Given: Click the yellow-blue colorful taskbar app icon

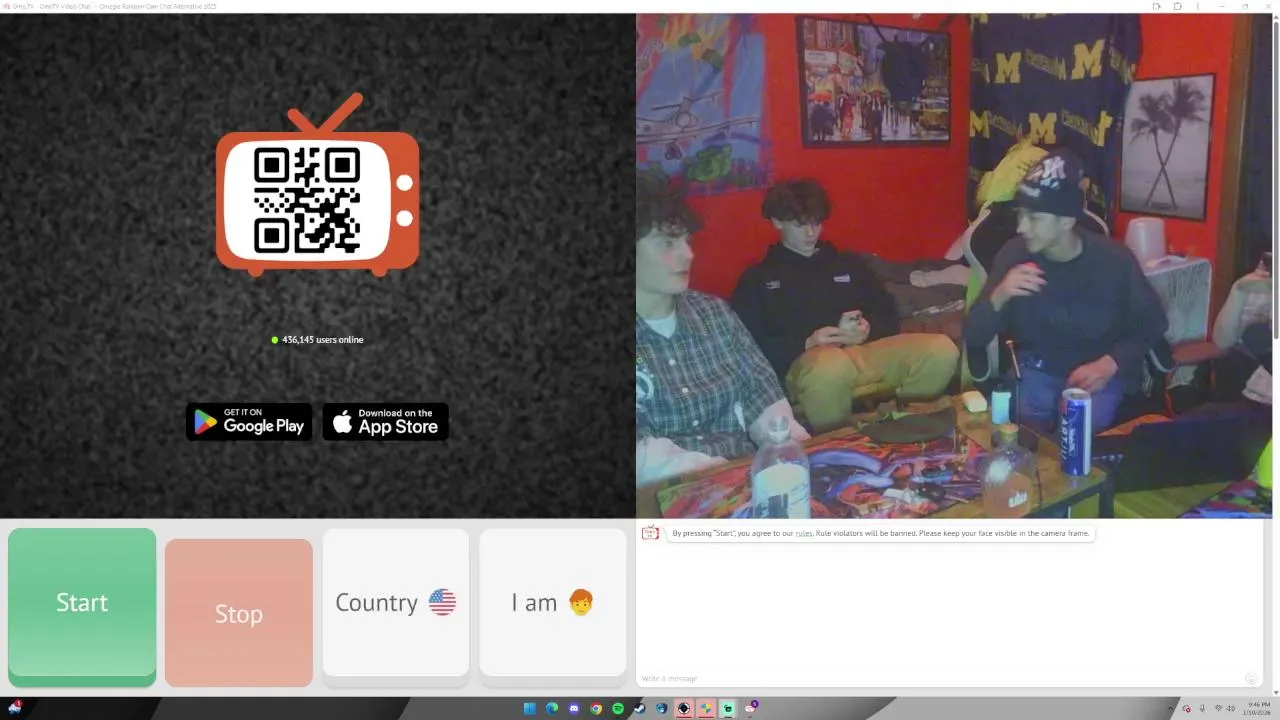Looking at the screenshot, I should pos(706,709).
